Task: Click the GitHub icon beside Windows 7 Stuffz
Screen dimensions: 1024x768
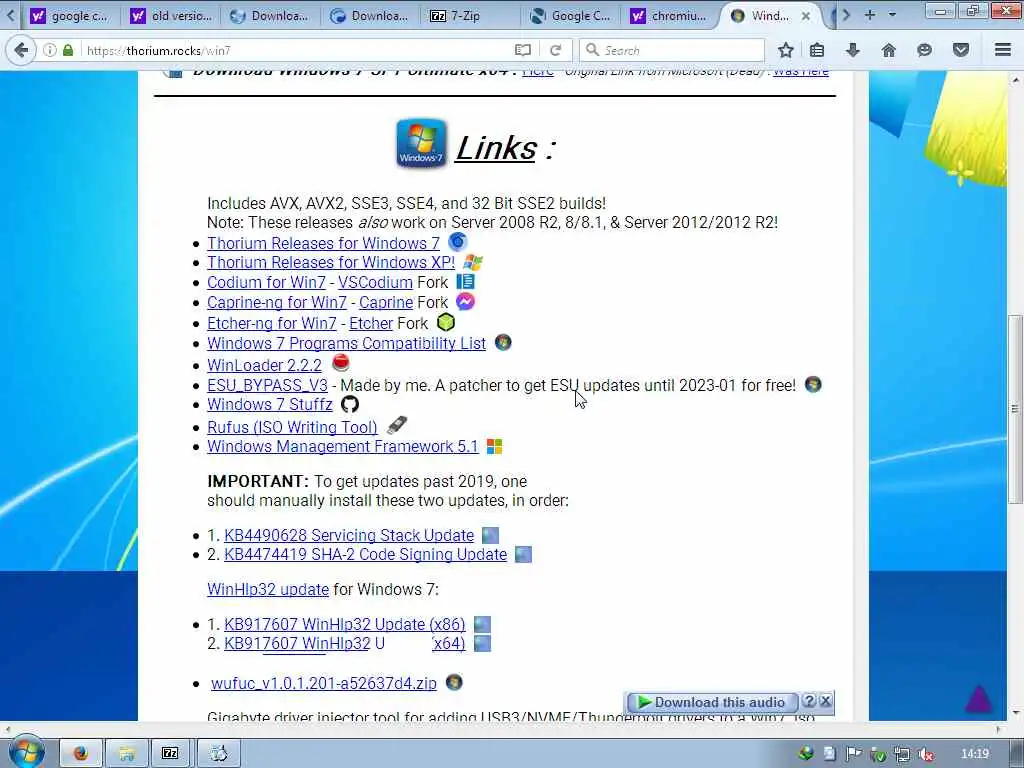Action: tap(350, 404)
